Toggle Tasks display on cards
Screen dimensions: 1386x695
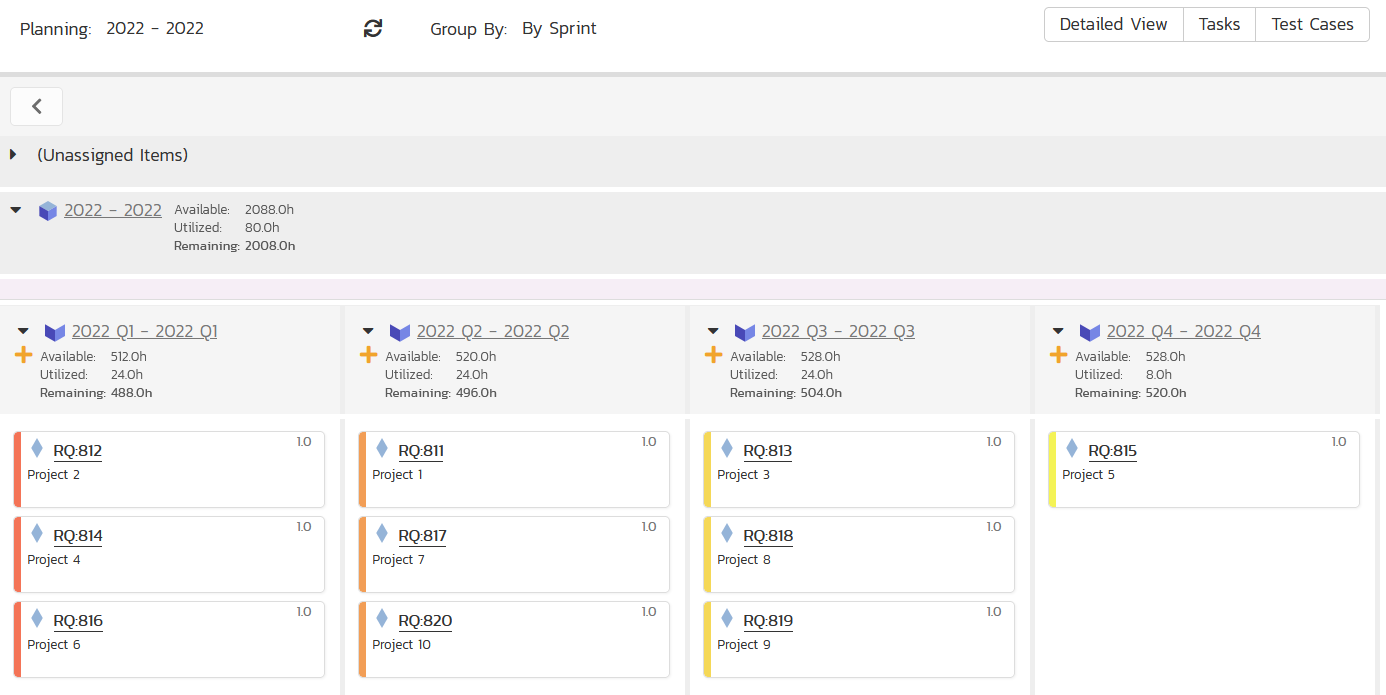(x=1219, y=25)
